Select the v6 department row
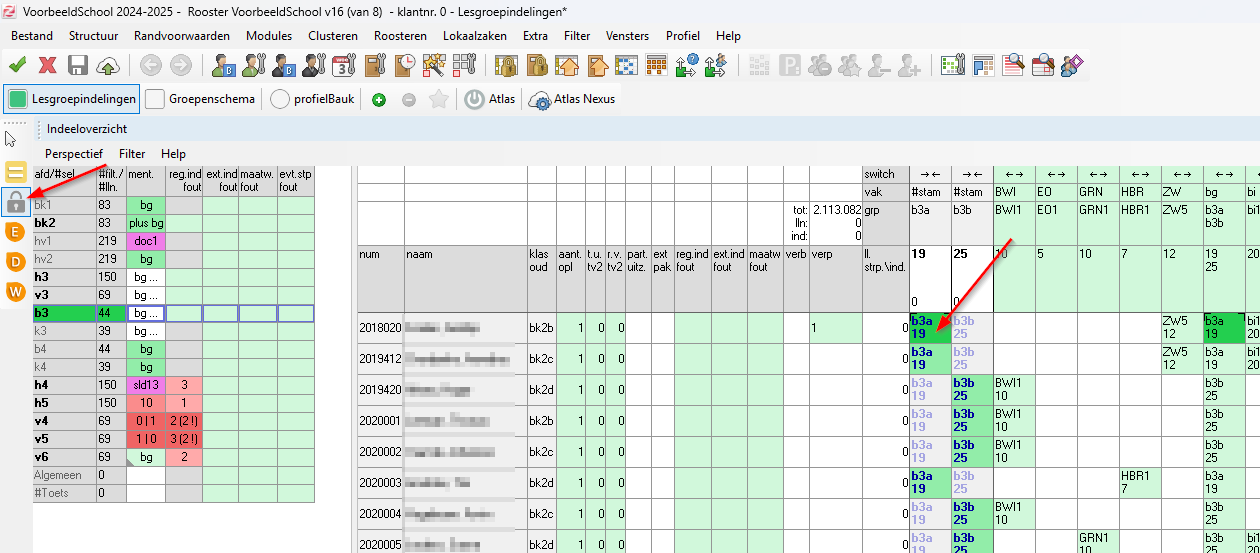Viewport: 1260px width, 553px height. tap(174, 457)
